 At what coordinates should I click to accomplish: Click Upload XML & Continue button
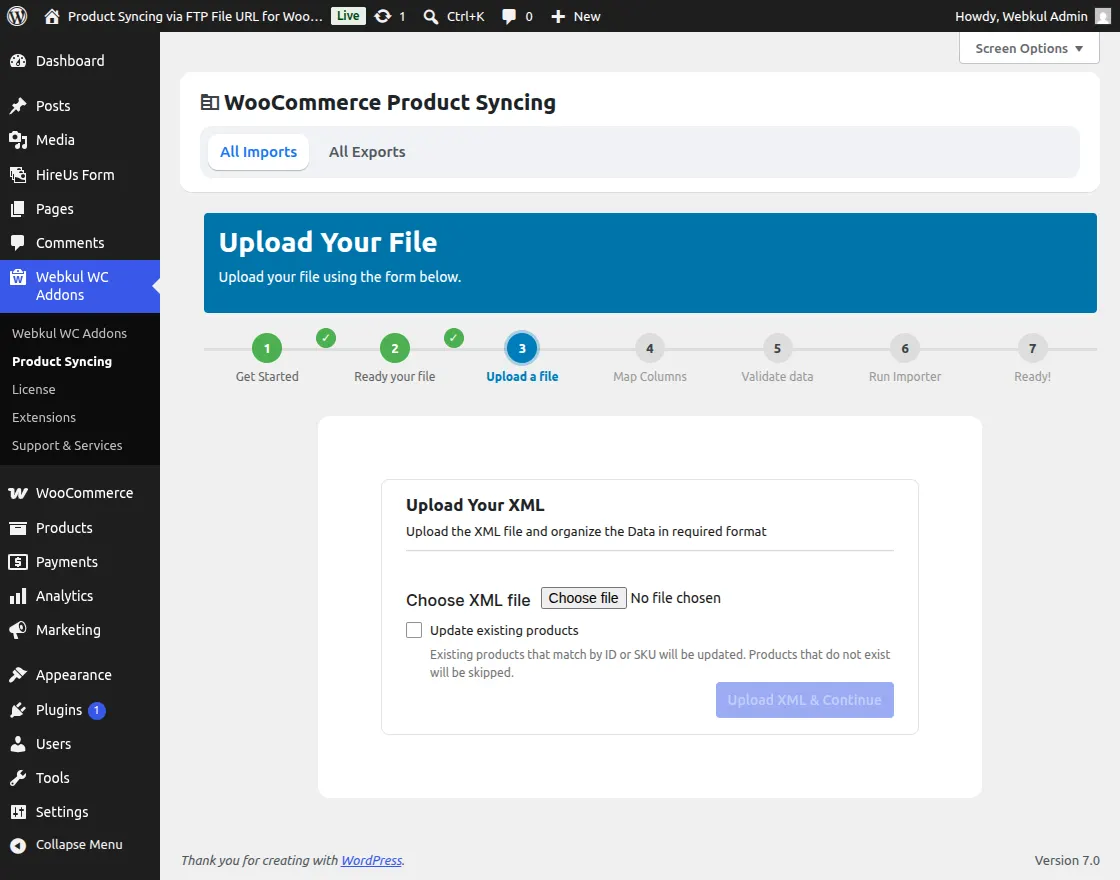(x=804, y=700)
